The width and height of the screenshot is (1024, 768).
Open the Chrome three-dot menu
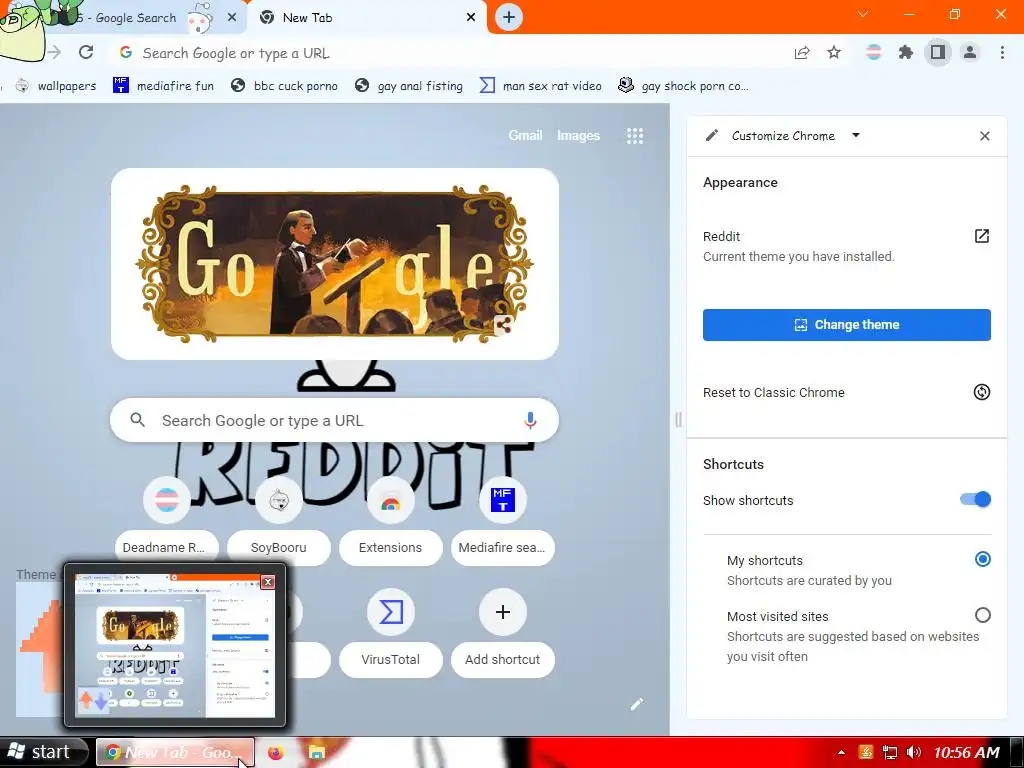(x=1002, y=52)
